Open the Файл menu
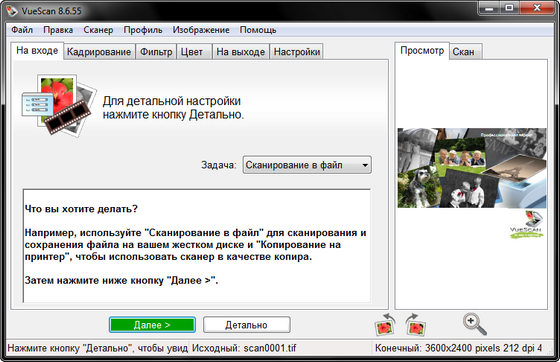The height and width of the screenshot is (362, 560). point(22,30)
